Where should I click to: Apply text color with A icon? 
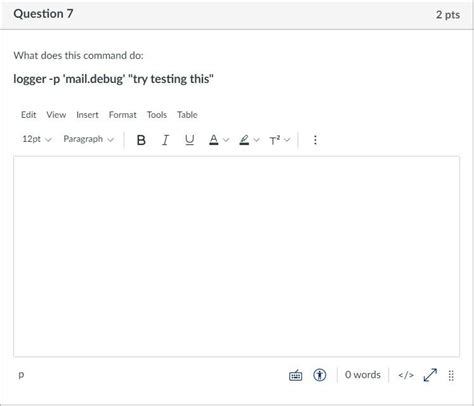[x=214, y=140]
